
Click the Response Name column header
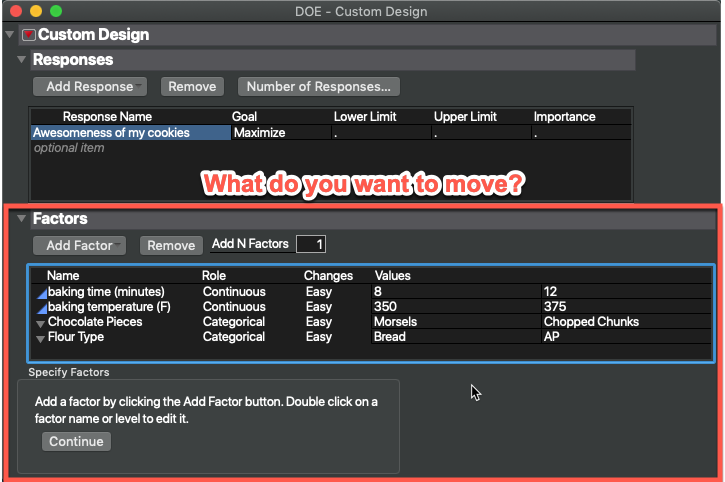[x=107, y=117]
